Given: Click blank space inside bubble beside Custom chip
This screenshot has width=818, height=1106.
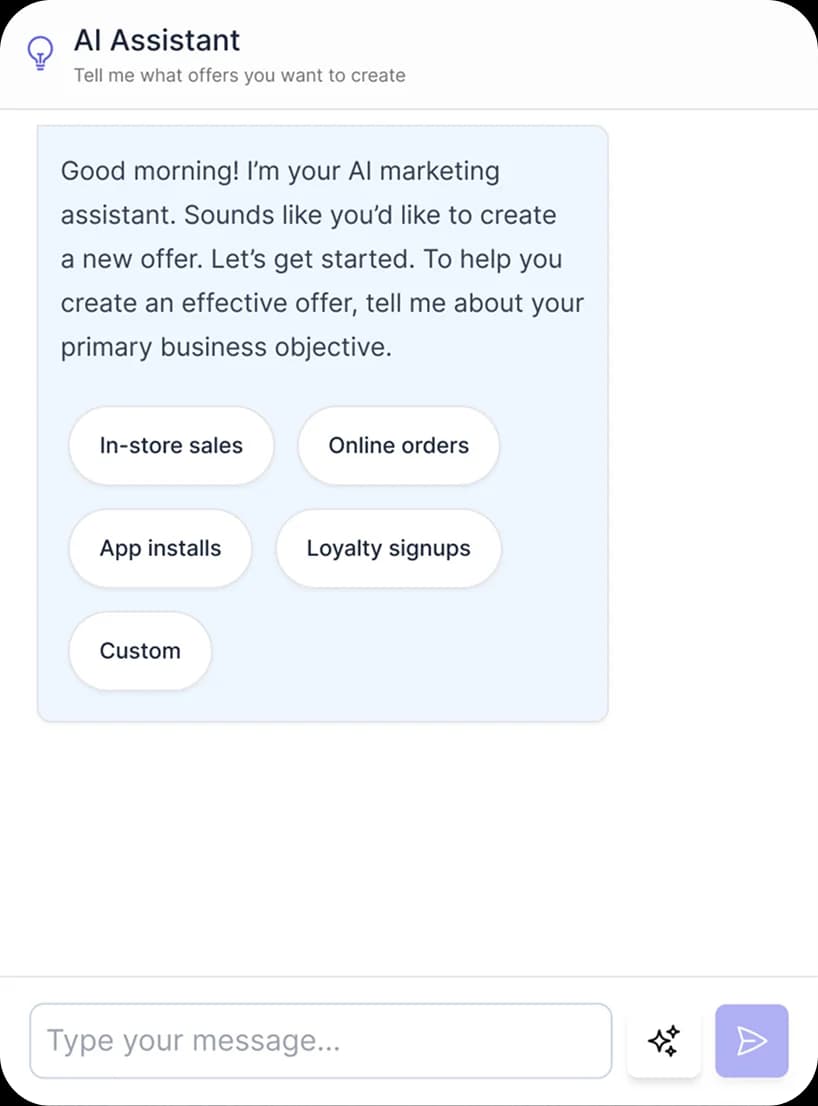Looking at the screenshot, I should [409, 650].
